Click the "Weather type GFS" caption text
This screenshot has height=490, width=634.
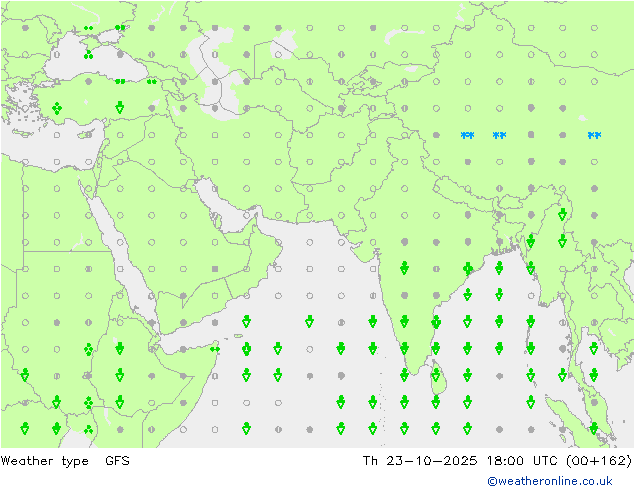(65, 461)
